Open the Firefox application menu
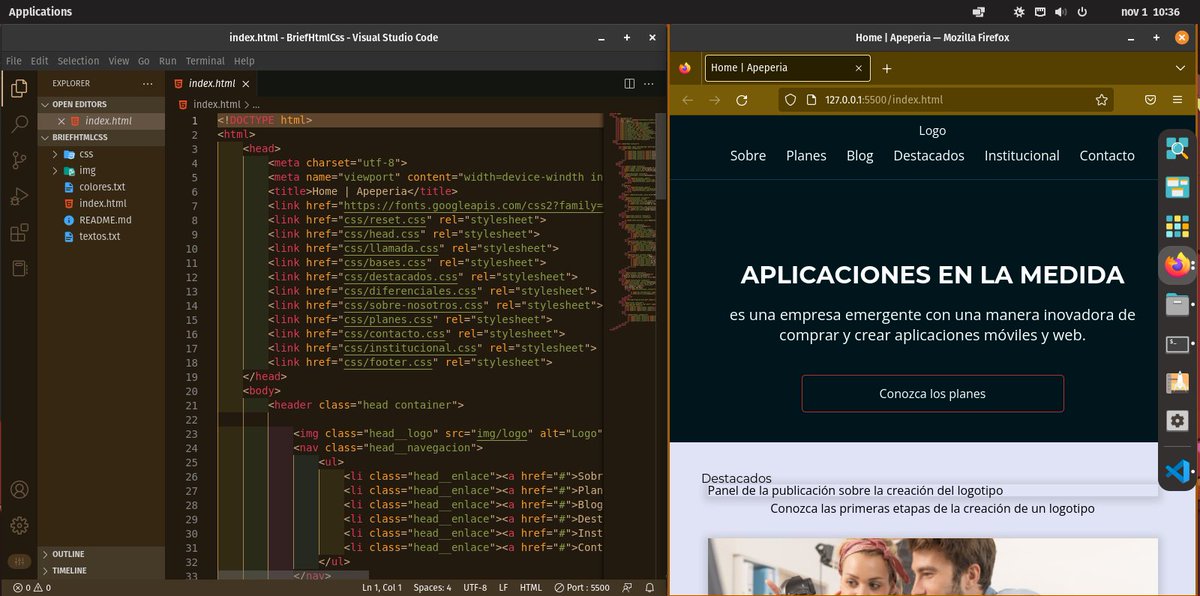This screenshot has width=1200, height=596. 1177,100
